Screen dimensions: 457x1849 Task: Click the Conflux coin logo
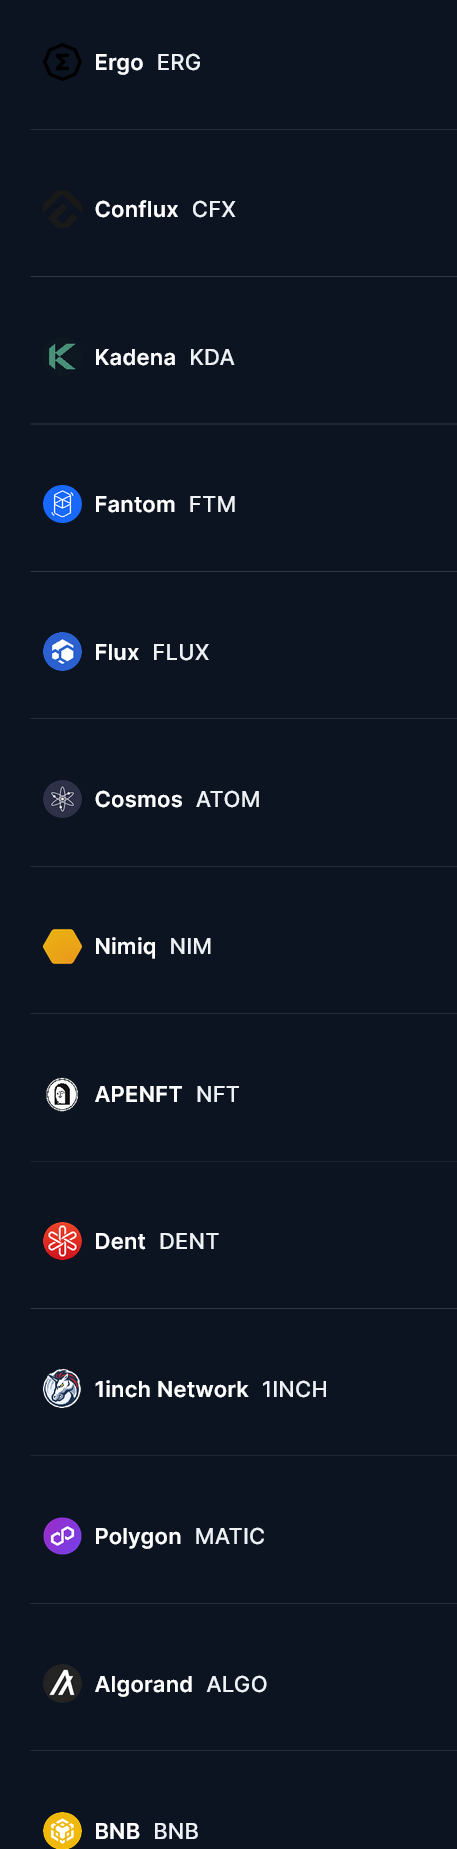(62, 209)
